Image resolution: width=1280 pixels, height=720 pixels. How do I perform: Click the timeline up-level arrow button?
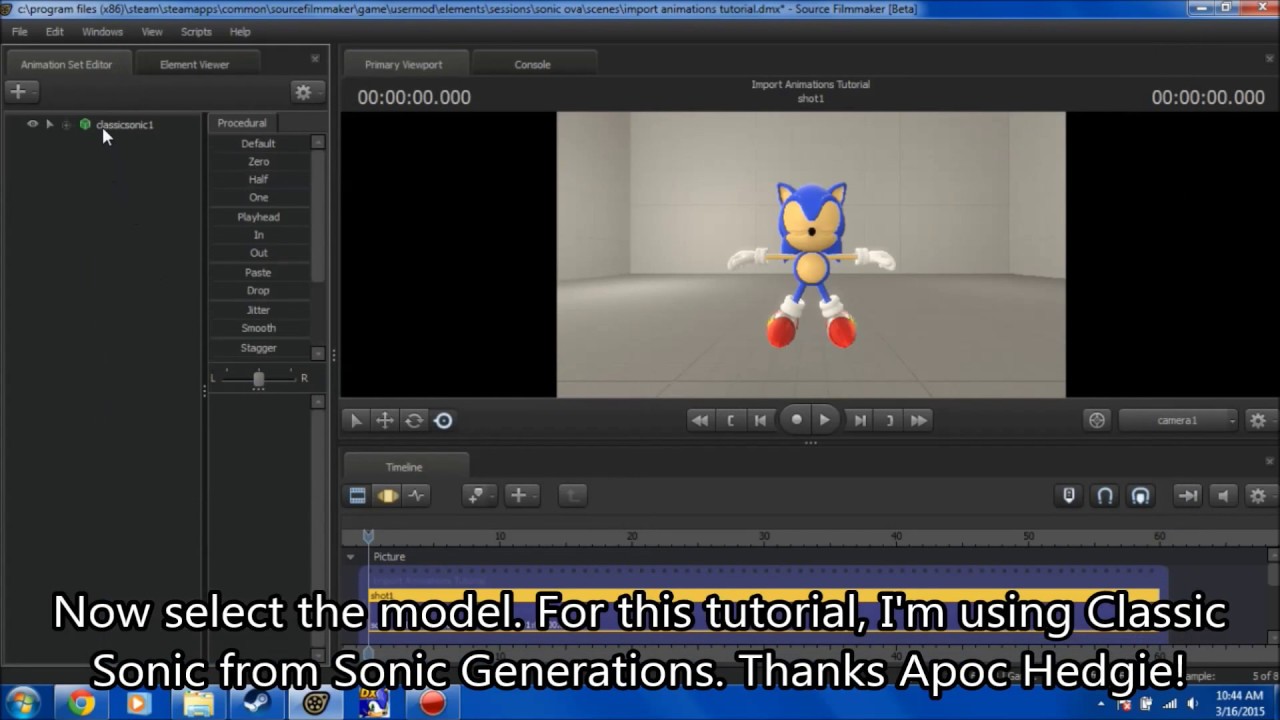[573, 495]
